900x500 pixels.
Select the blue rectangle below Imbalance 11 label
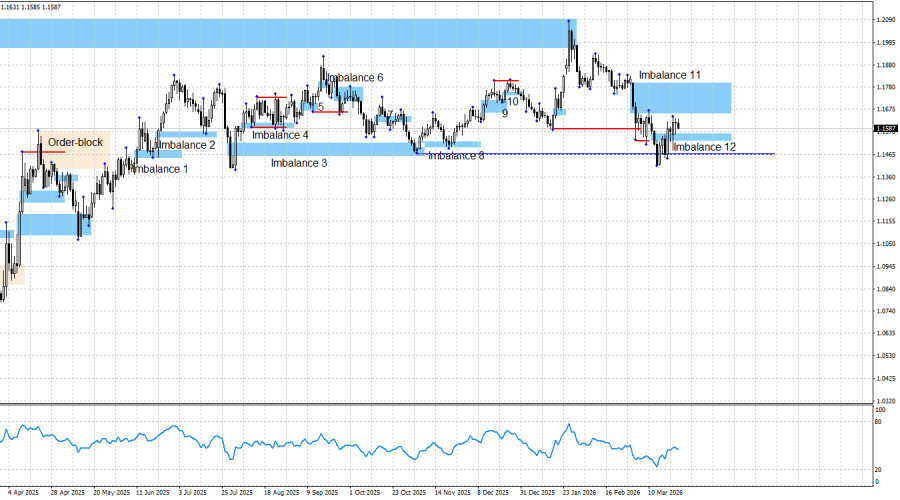[682, 98]
